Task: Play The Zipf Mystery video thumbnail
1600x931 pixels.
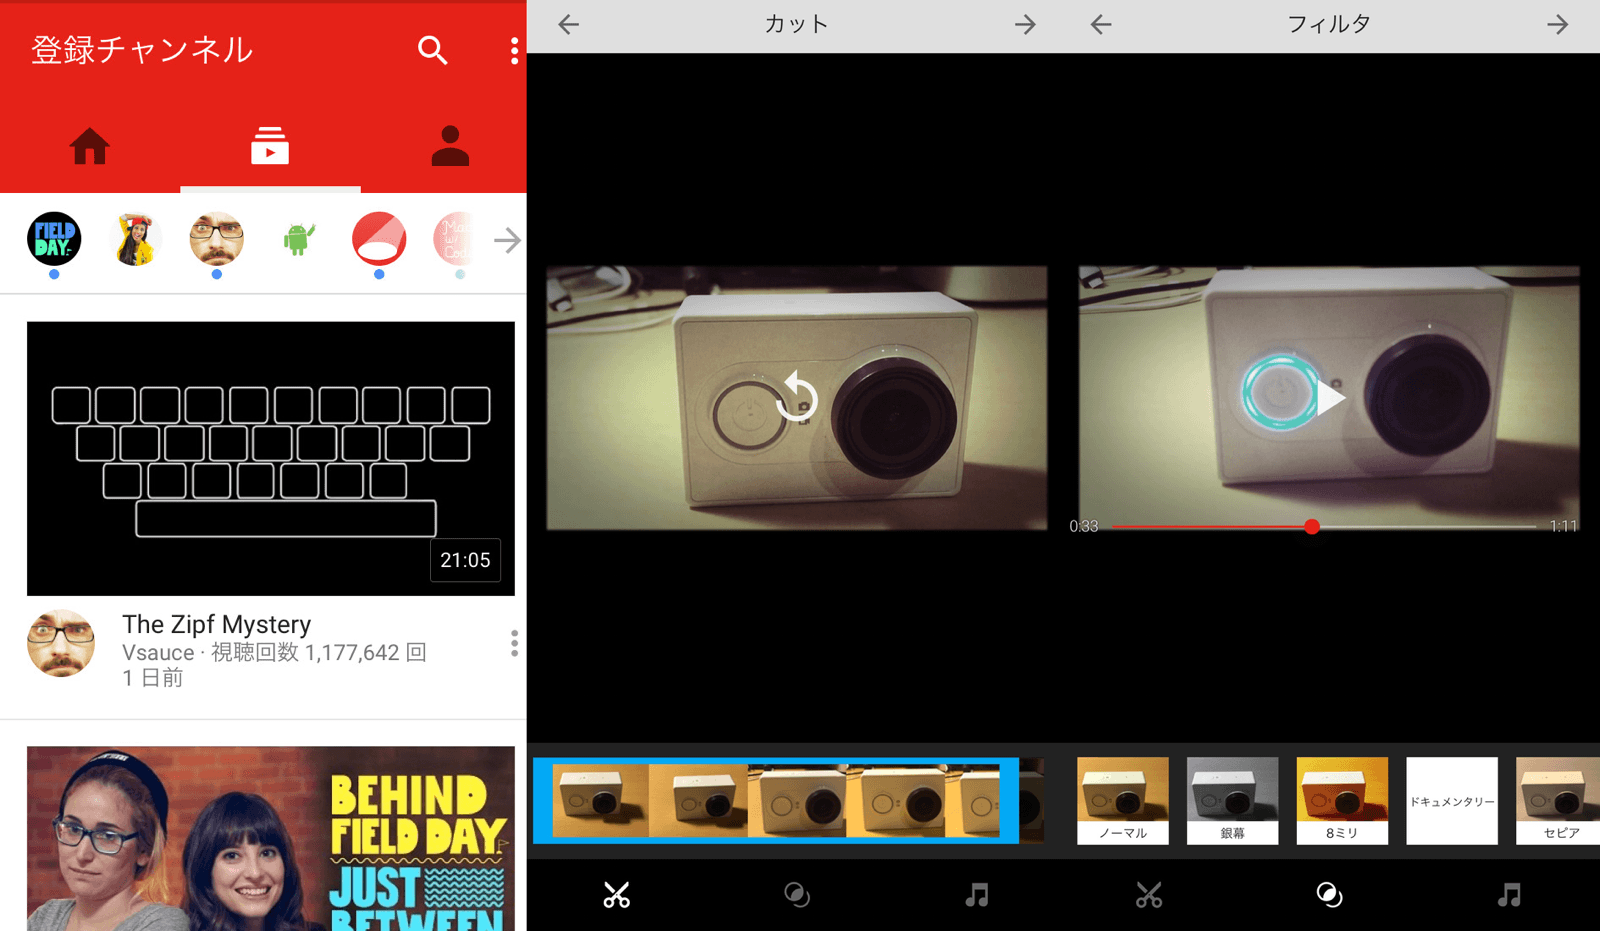Action: (x=271, y=459)
